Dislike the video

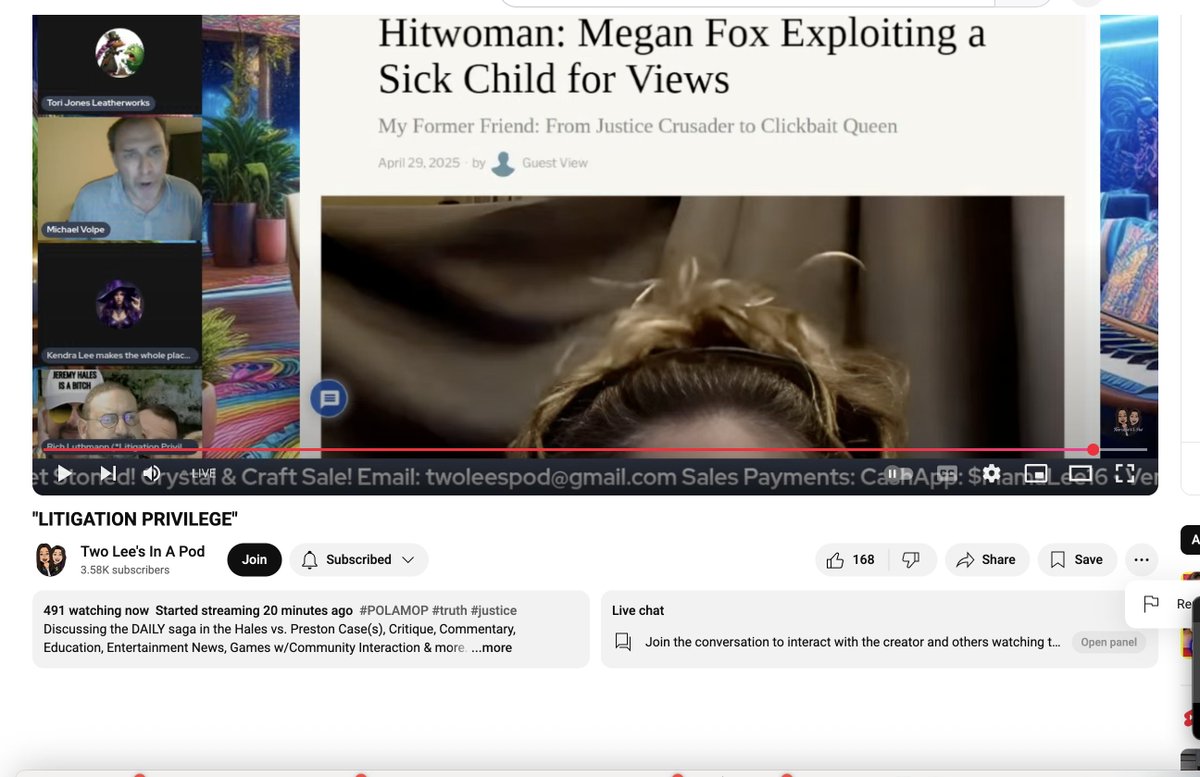pyautogui.click(x=911, y=560)
